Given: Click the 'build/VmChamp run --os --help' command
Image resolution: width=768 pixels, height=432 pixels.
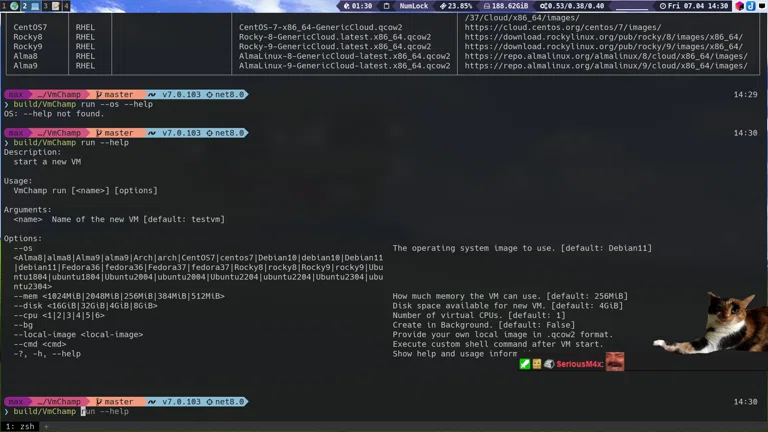Looking at the screenshot, I should 83,104.
